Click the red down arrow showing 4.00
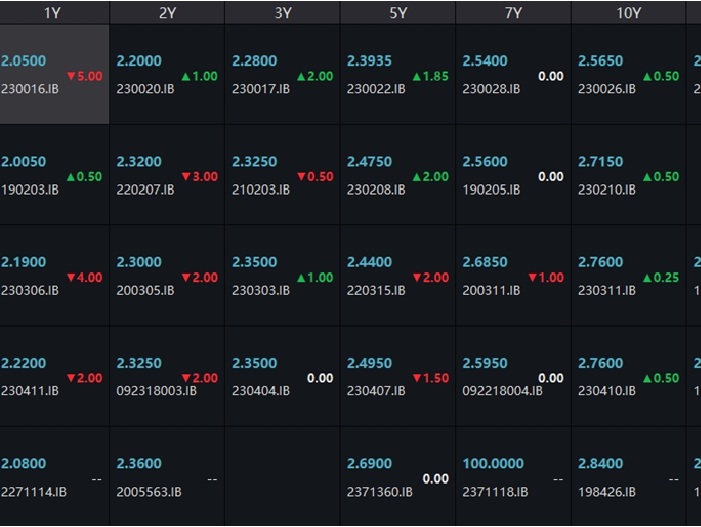Viewport: 701px width, 527px height. point(84,278)
